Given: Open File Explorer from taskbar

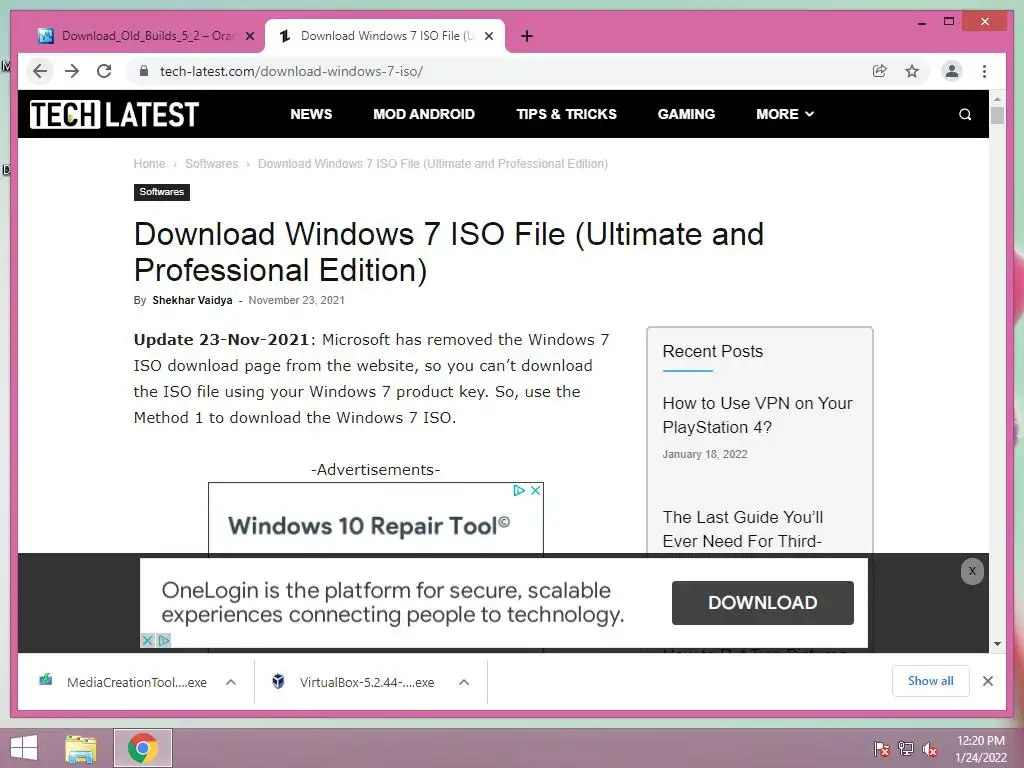Looking at the screenshot, I should click(81, 748).
